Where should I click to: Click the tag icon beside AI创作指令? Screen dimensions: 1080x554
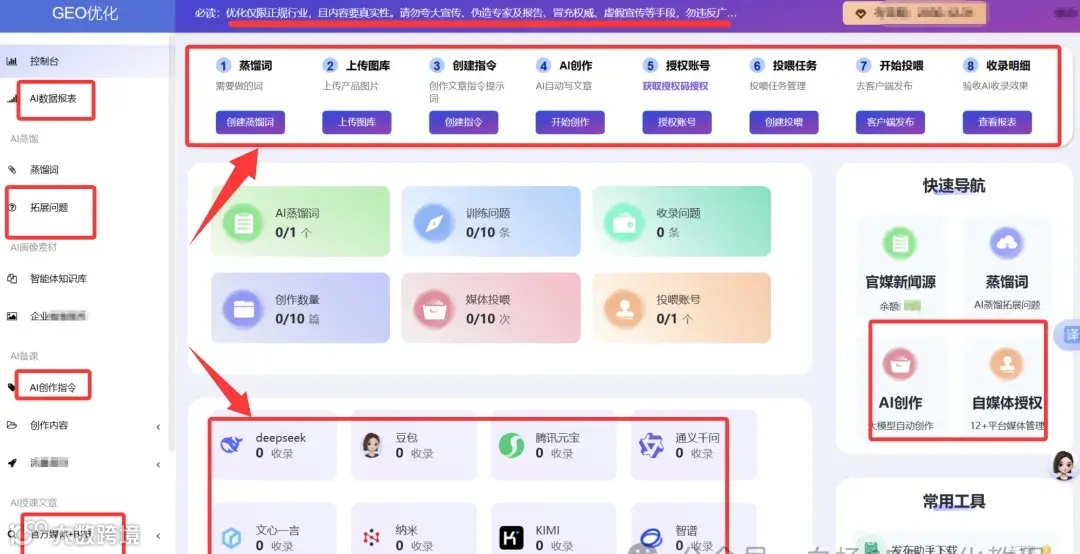point(12,387)
